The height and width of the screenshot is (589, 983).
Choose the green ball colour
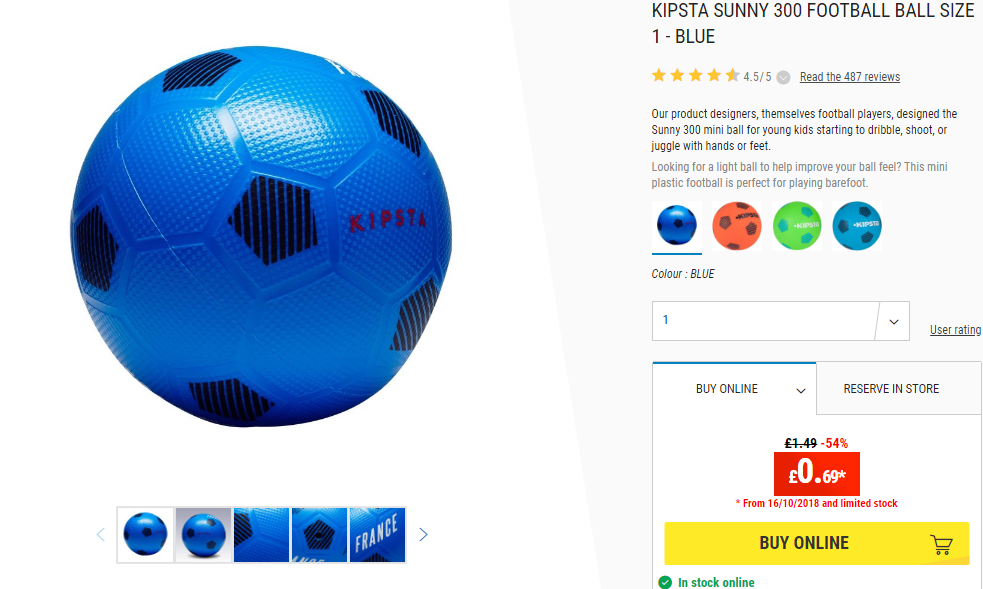point(797,226)
